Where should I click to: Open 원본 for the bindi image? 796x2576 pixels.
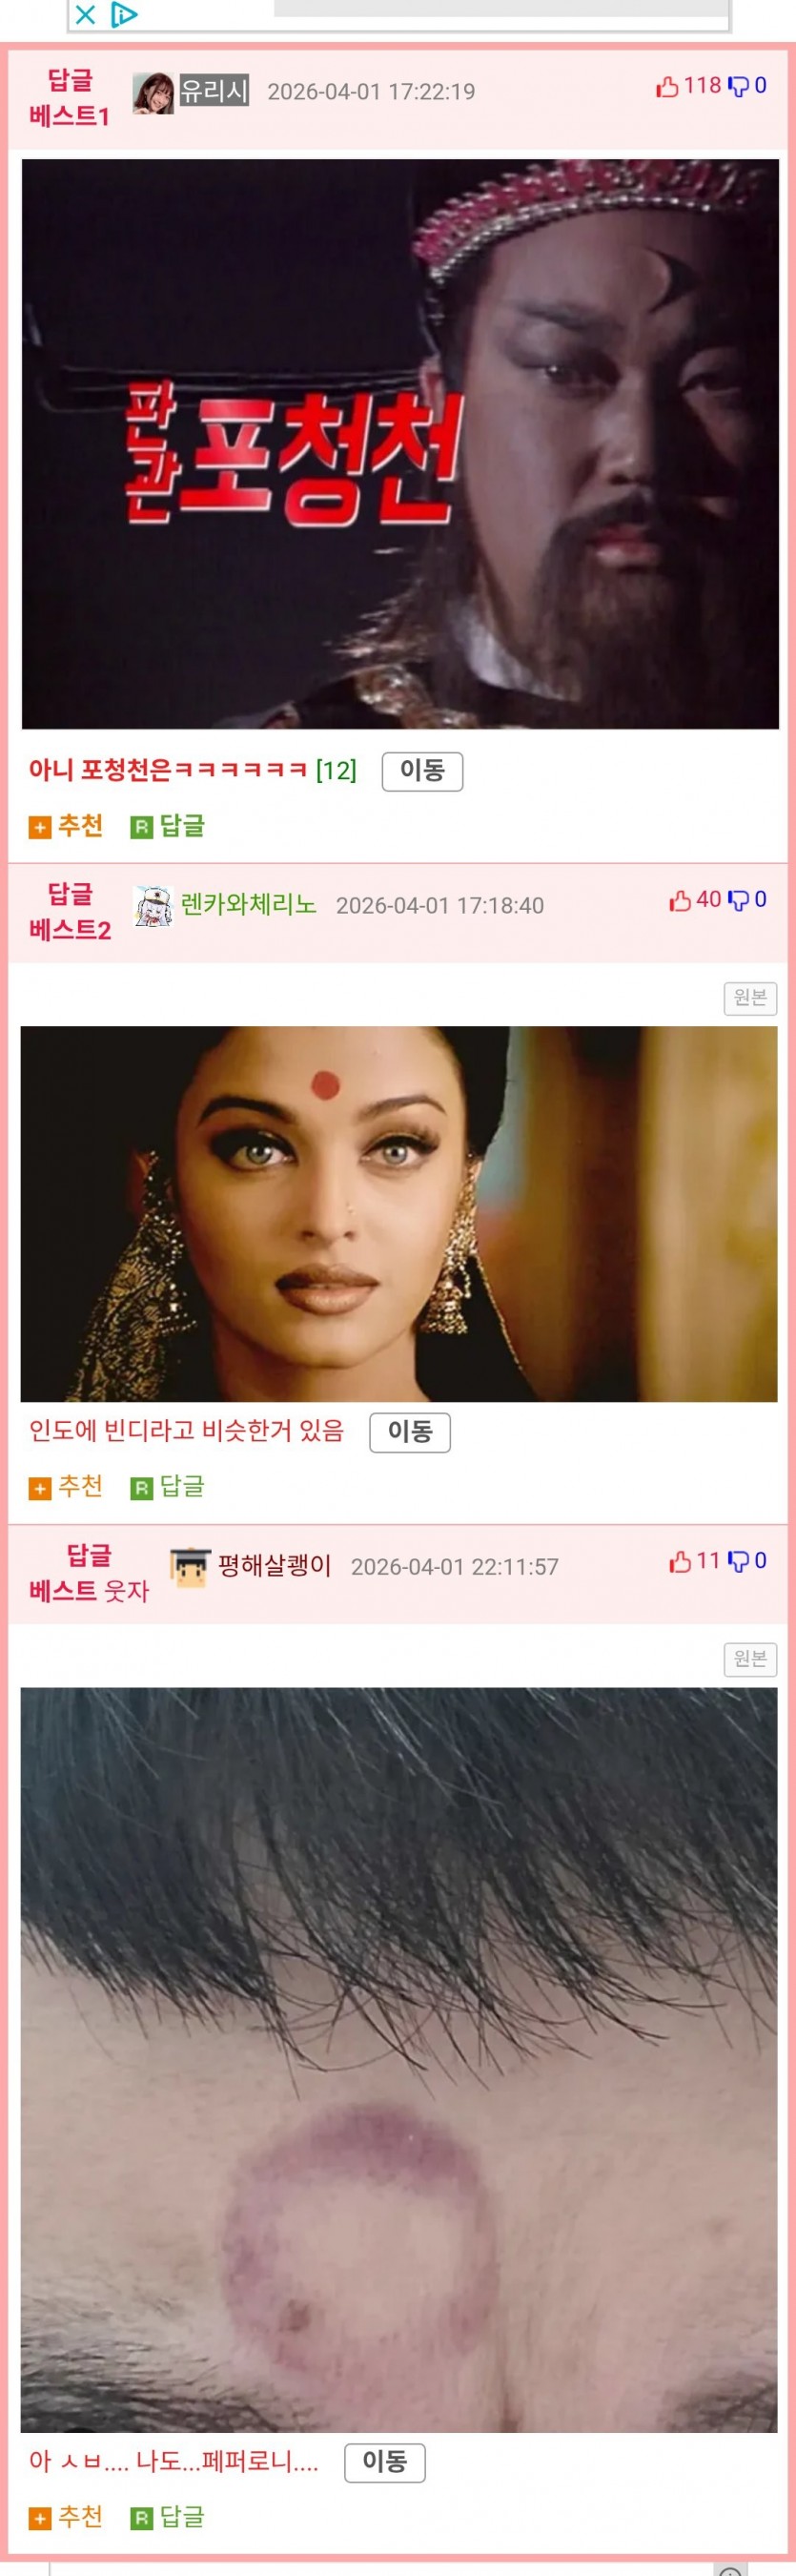[750, 998]
